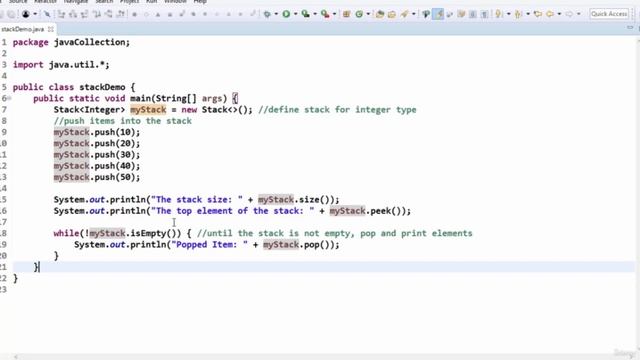The height and width of the screenshot is (360, 640).
Task: Expand the External Tools dropdown arrow
Action: (335, 14)
